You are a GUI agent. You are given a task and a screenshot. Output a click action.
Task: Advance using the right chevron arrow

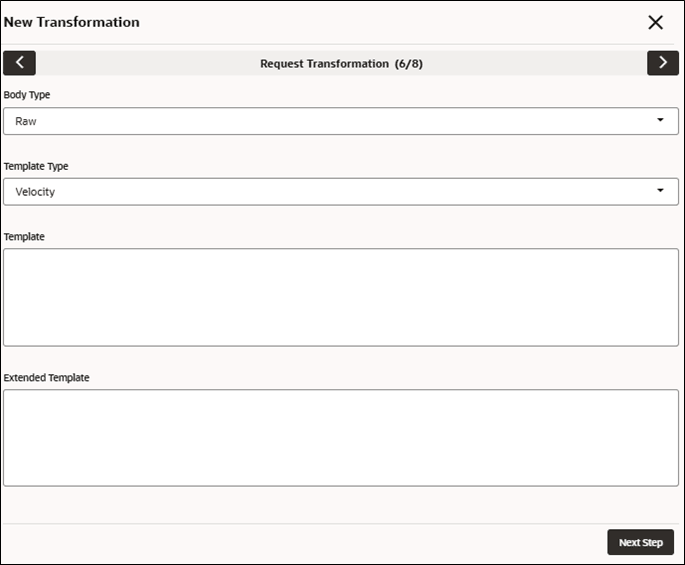(663, 63)
